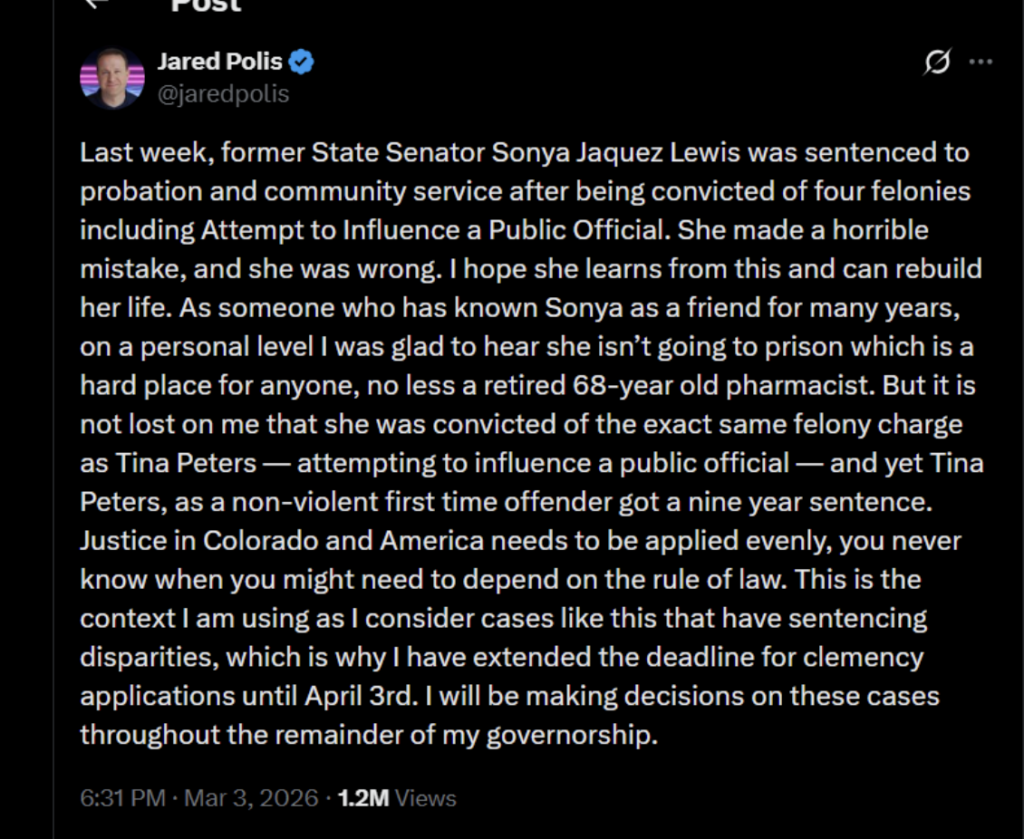Open the Grok actions icon
Screen dimensions: 1024x839
pos(937,63)
